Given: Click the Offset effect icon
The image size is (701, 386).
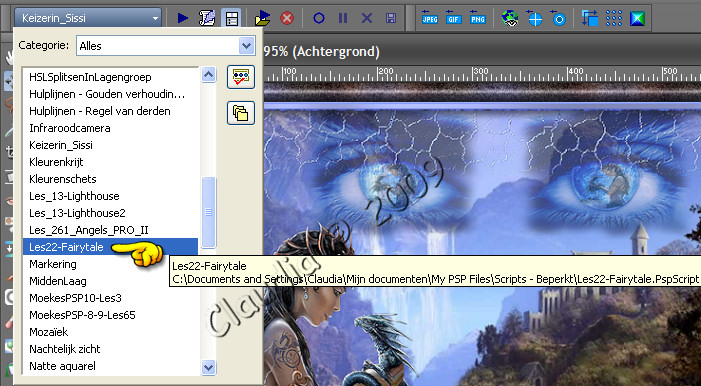Looking at the screenshot, I should [x=590, y=18].
